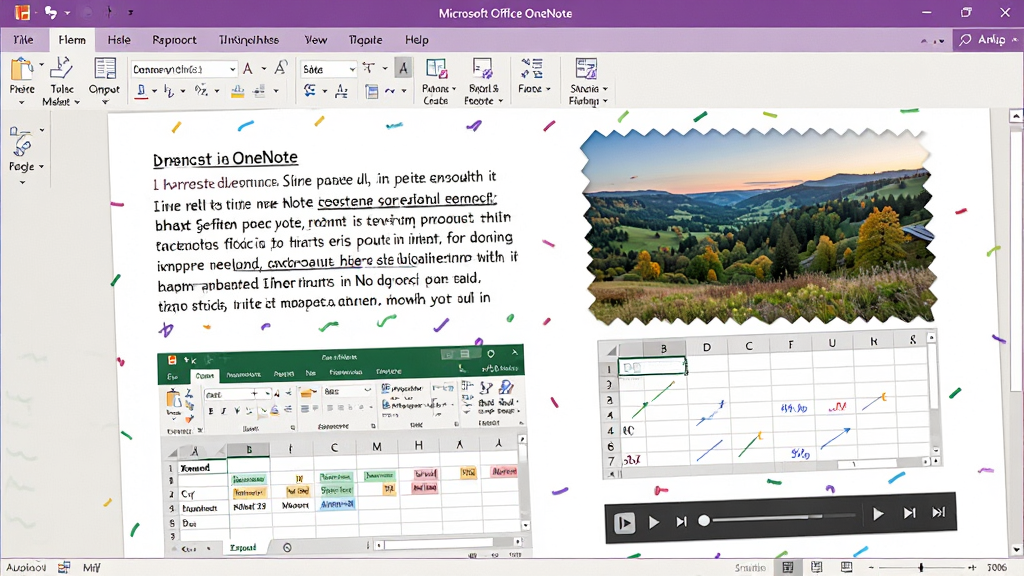Open the undo history arrow in title bar
This screenshot has height=576, width=1024.
coord(67,12)
